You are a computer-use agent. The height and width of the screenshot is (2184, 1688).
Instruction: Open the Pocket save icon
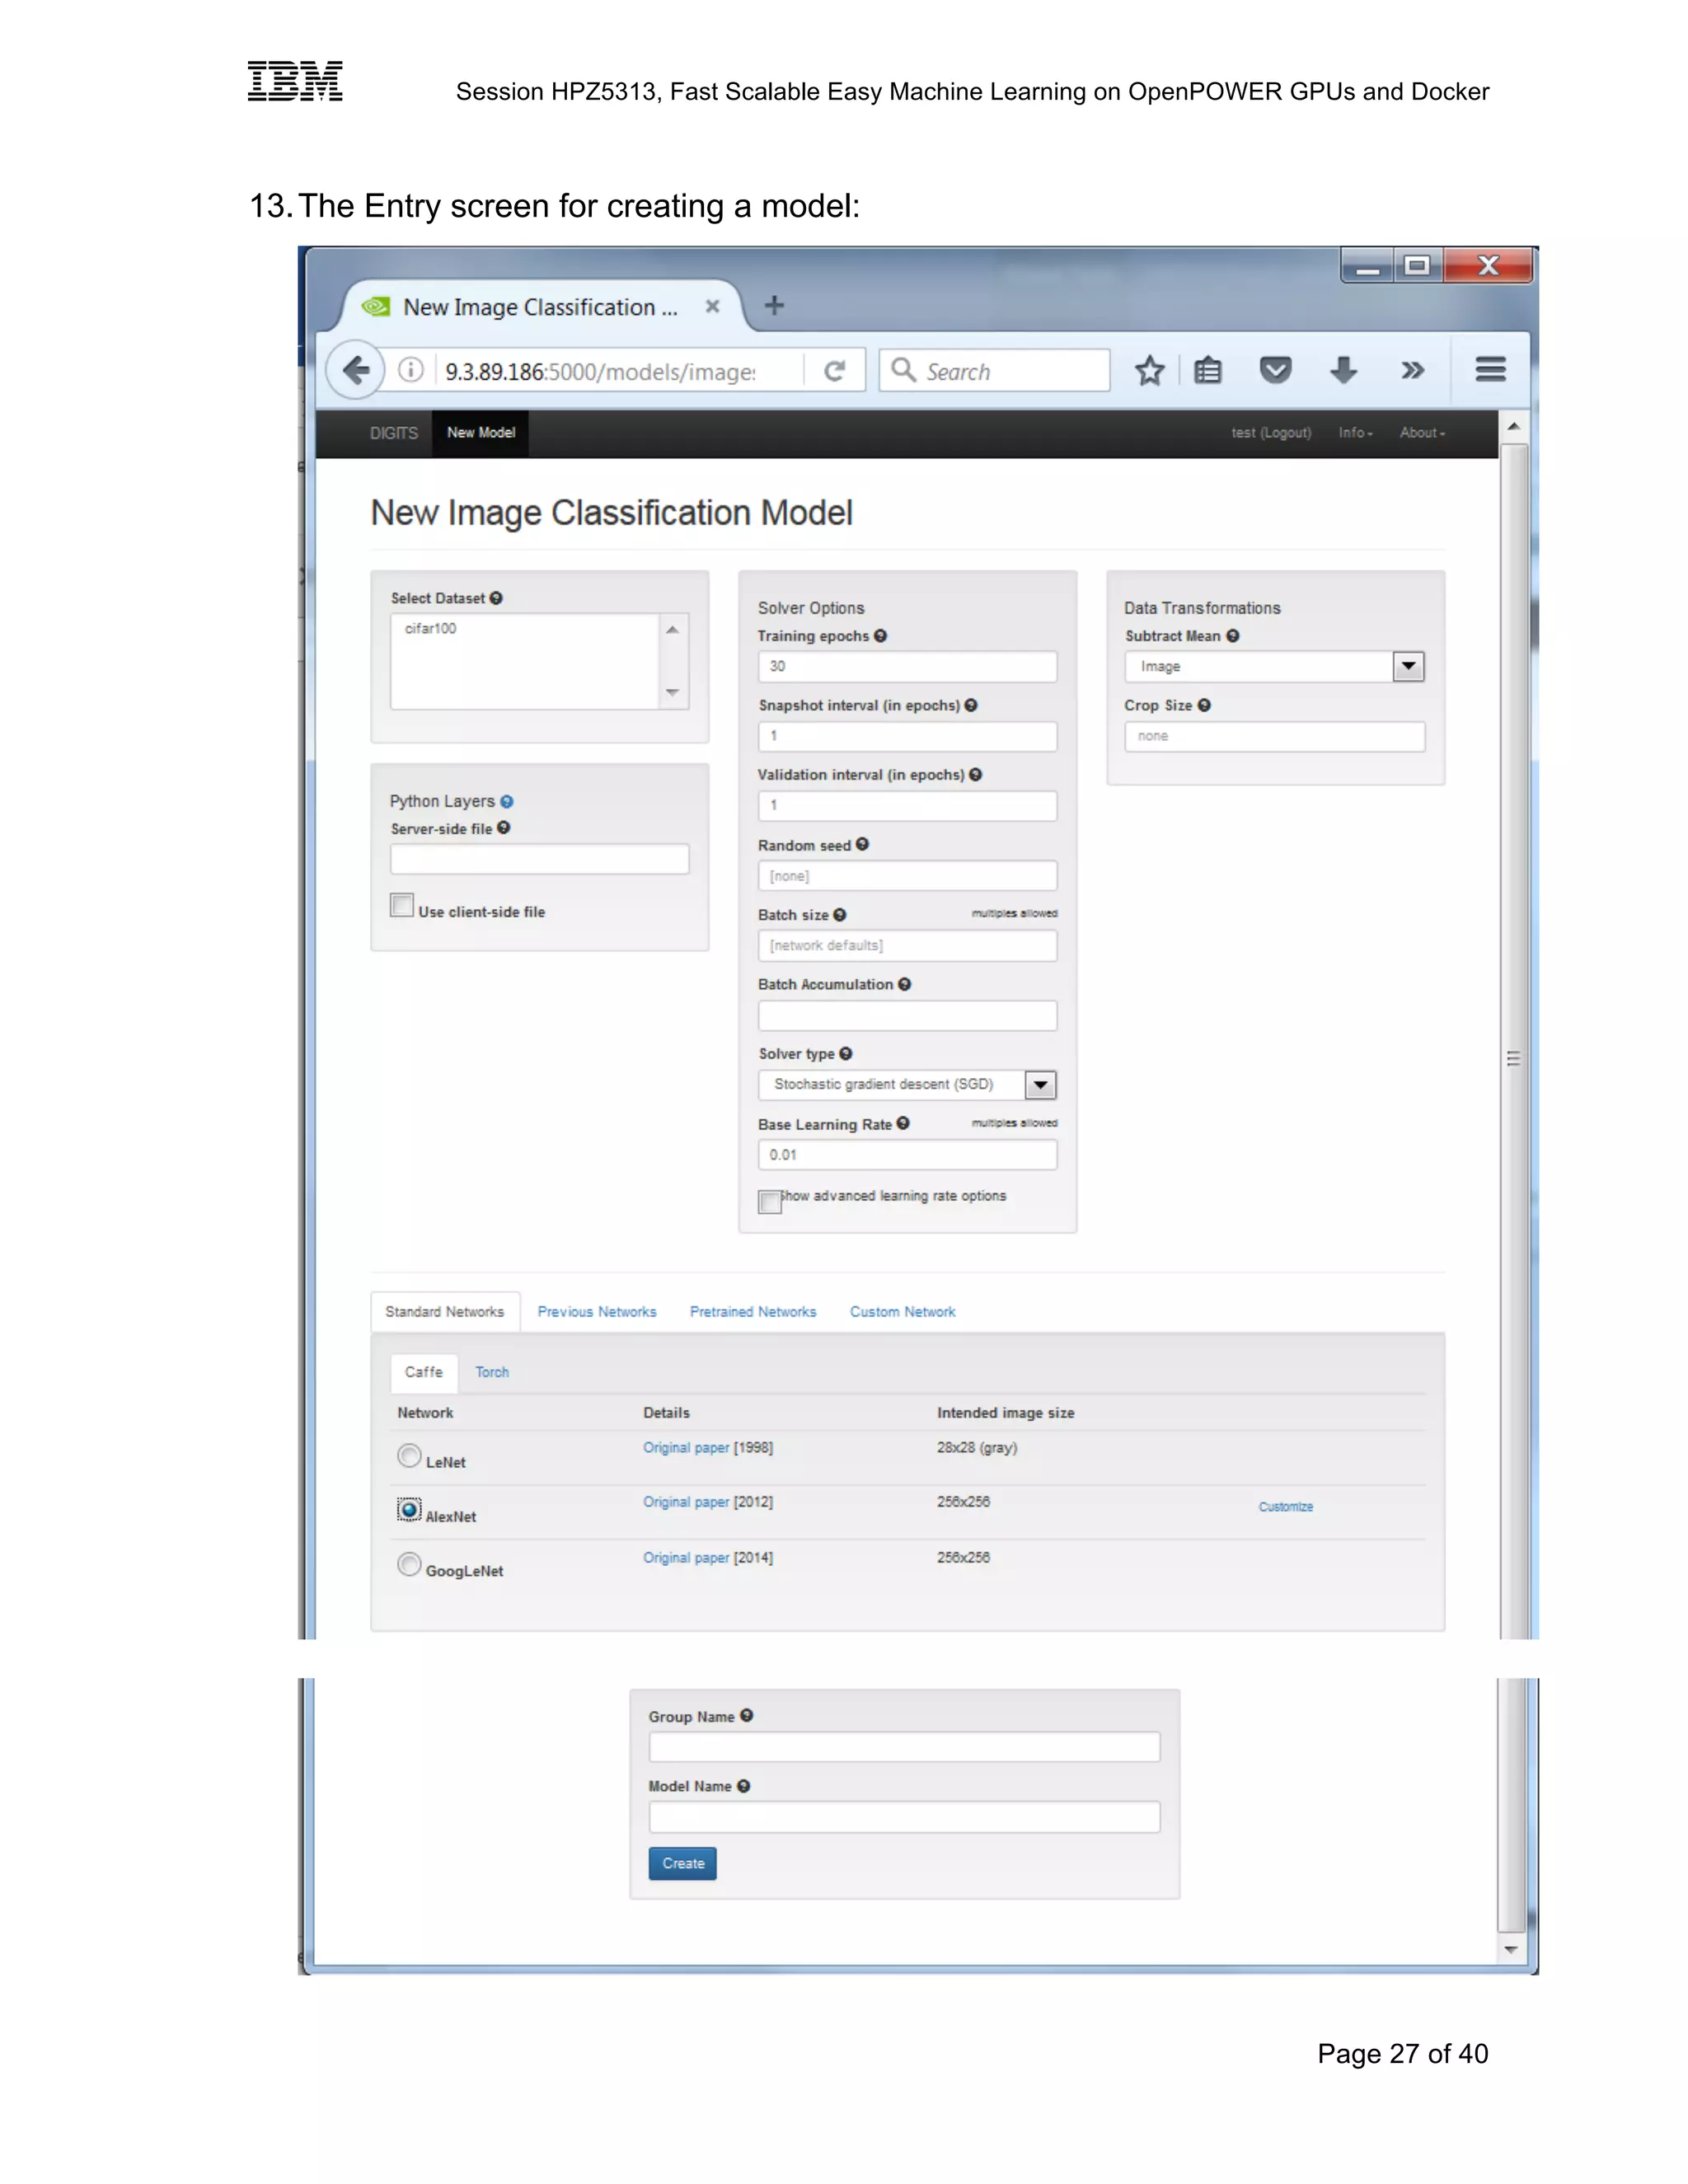point(1274,371)
